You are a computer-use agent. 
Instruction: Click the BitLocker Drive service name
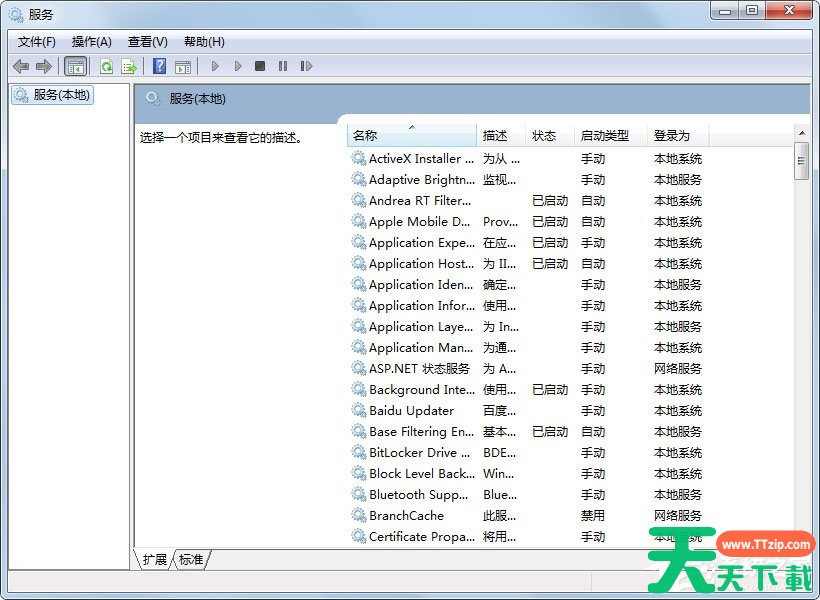(x=419, y=452)
